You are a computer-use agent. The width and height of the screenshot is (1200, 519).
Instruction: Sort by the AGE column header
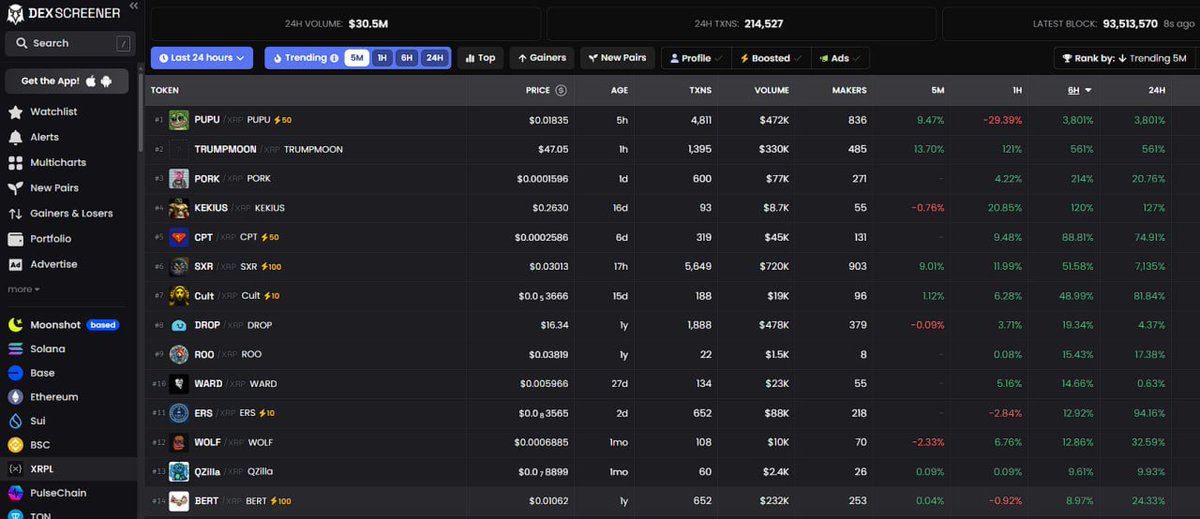coord(619,91)
